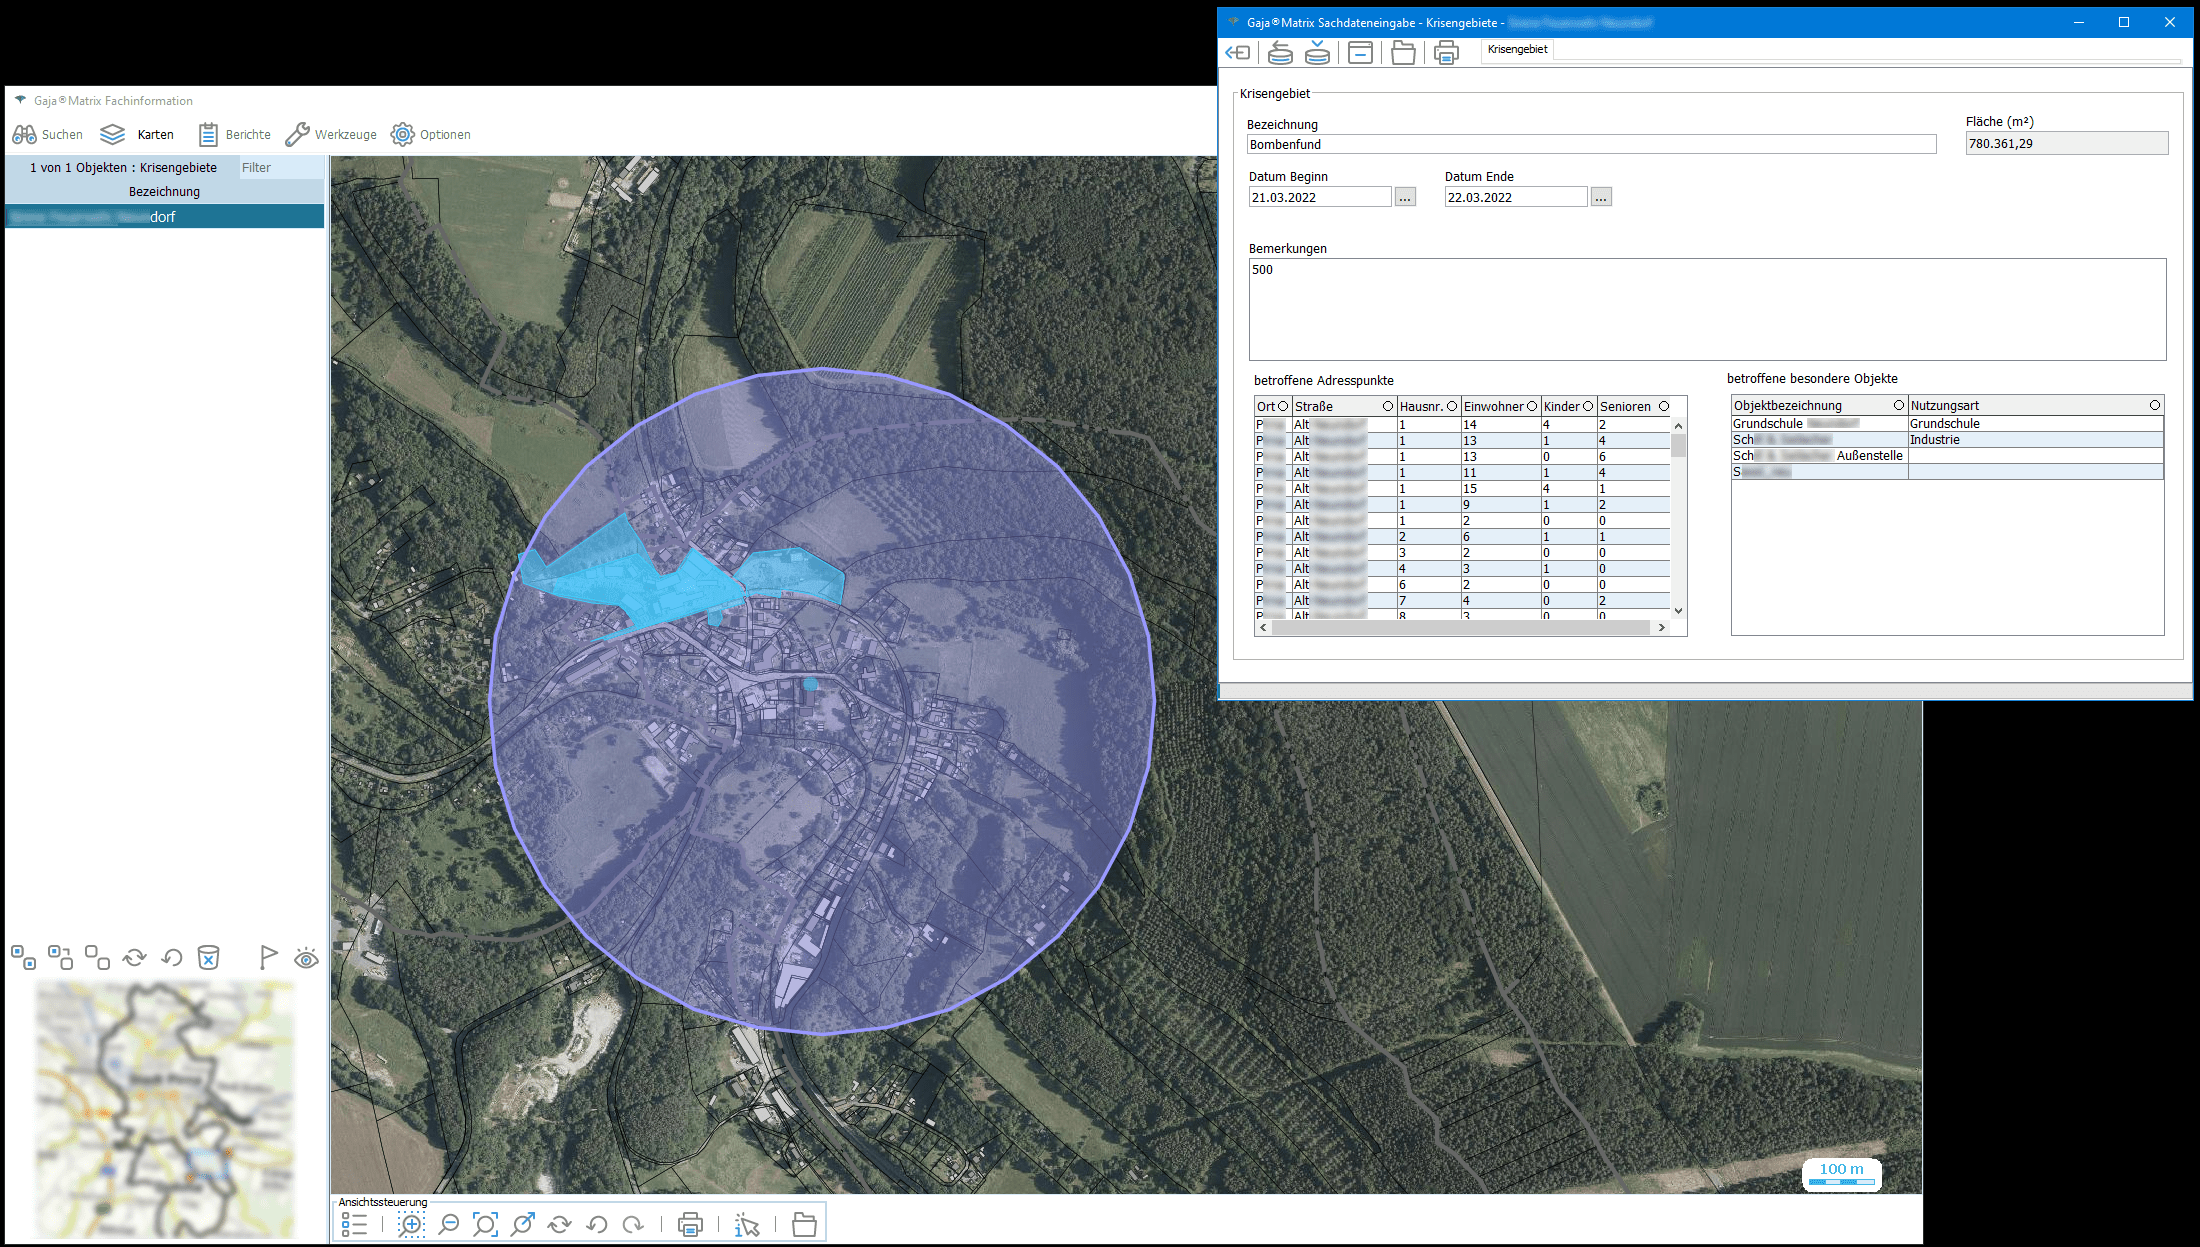2200x1247 pixels.
Task: Toggle the circle in Straße column header
Action: click(x=1387, y=406)
